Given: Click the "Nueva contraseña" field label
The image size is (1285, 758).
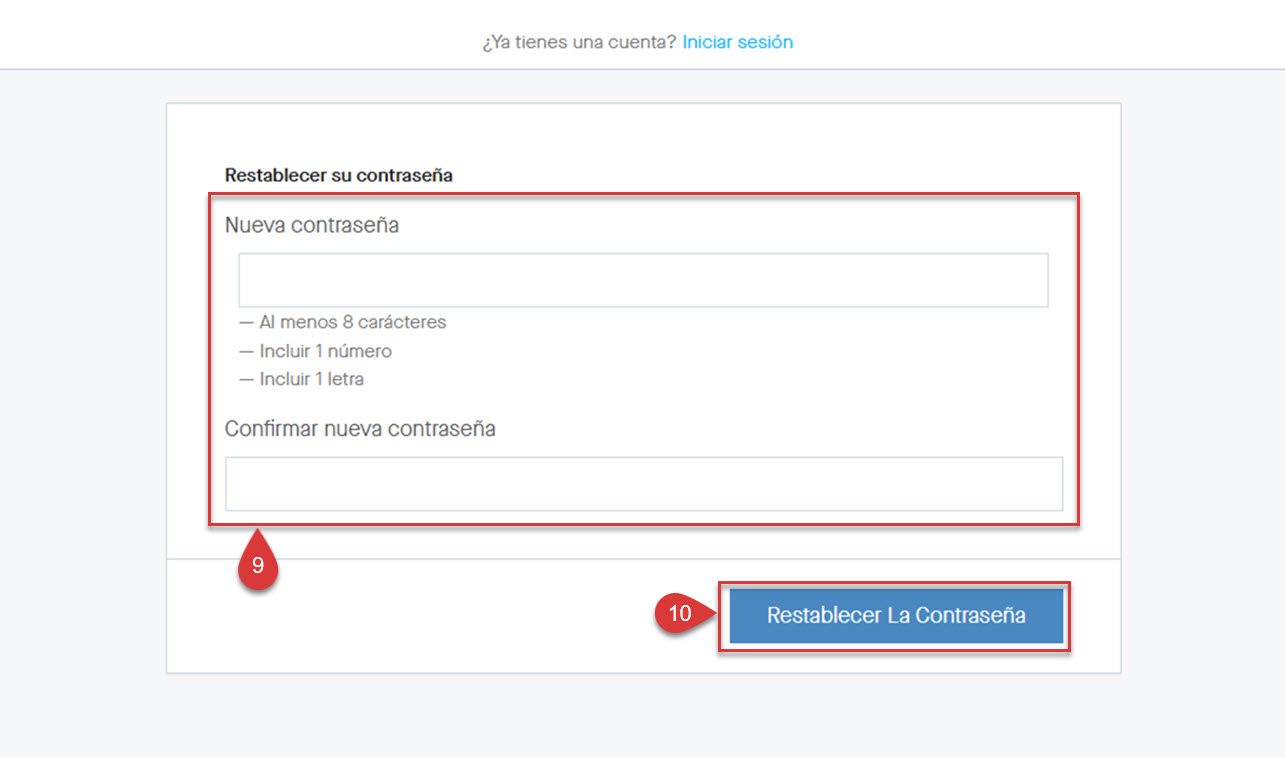Looking at the screenshot, I should coord(310,225).
